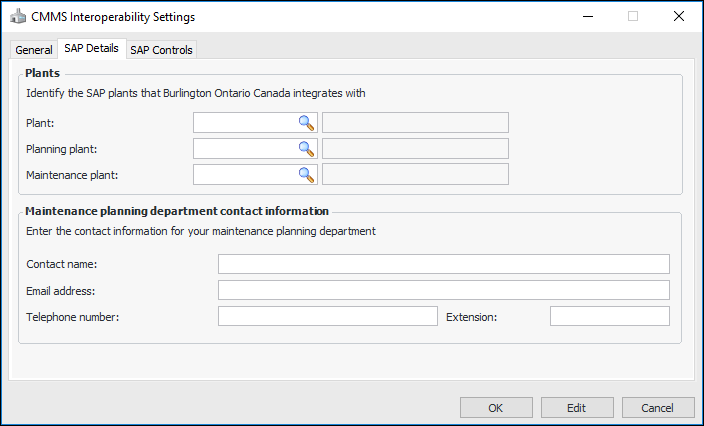Click the Plant description read-only box
Viewport: 704px width, 426px height.
coord(415,123)
